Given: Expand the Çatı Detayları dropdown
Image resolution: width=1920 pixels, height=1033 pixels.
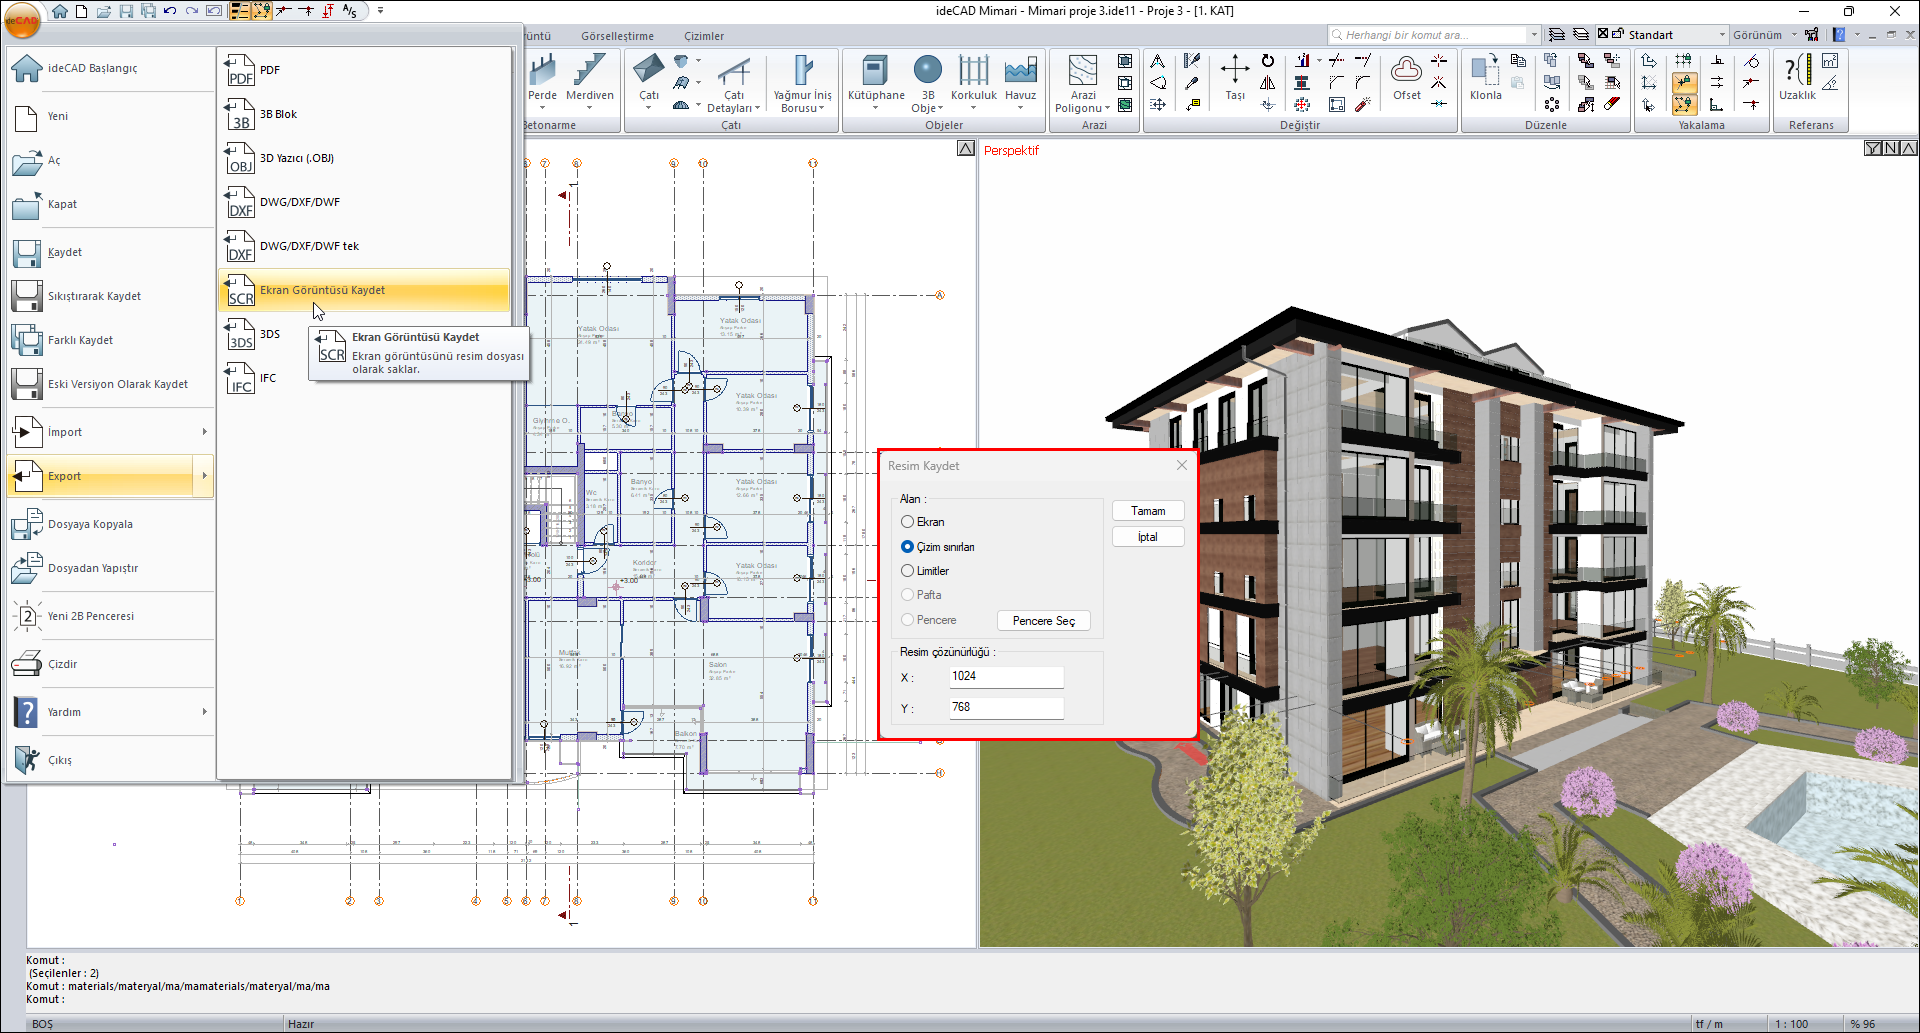Looking at the screenshot, I should point(758,108).
